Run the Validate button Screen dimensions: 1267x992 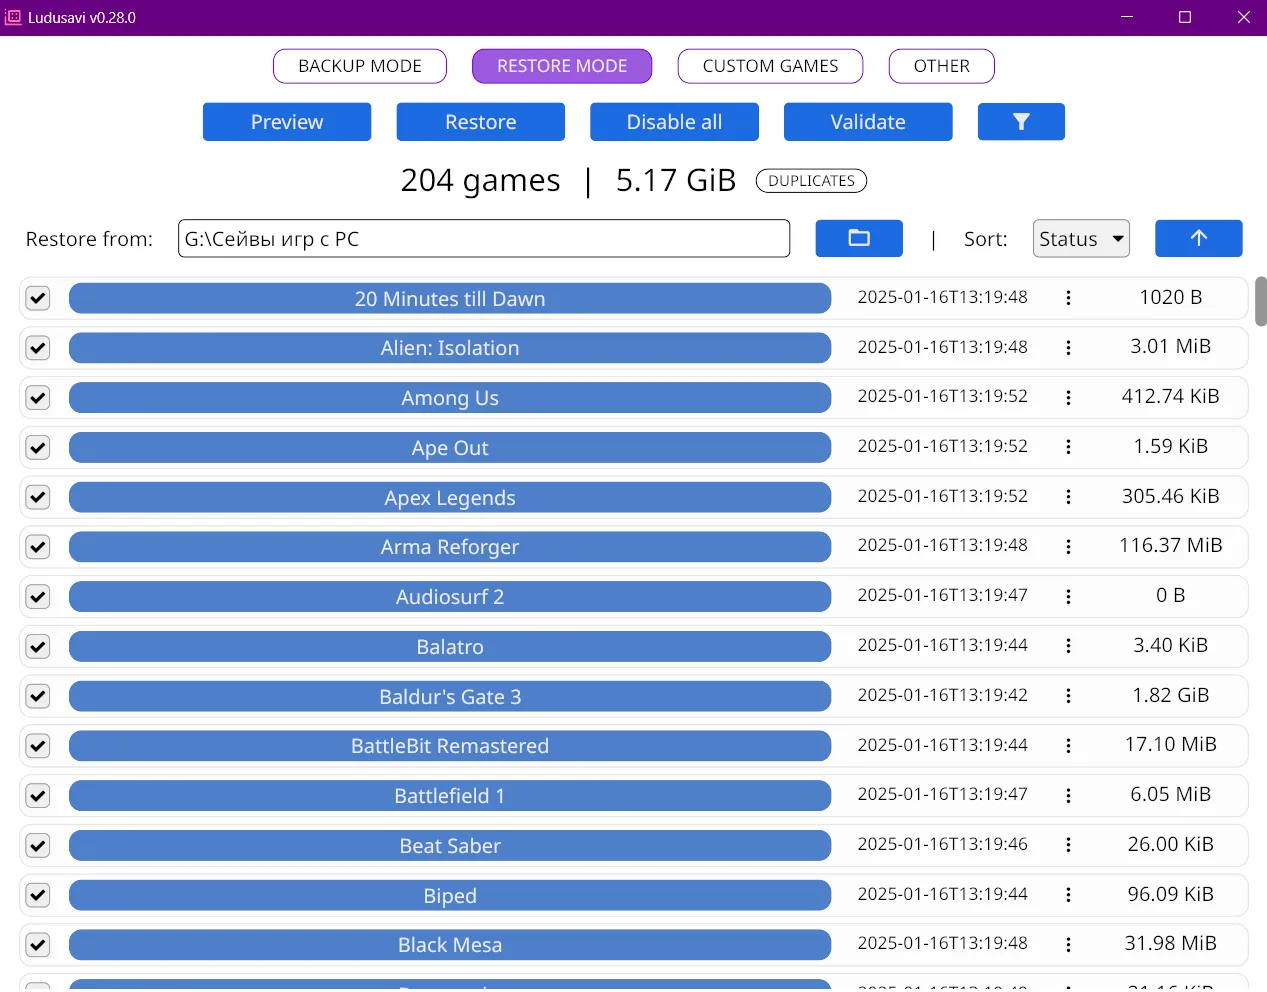[868, 122]
